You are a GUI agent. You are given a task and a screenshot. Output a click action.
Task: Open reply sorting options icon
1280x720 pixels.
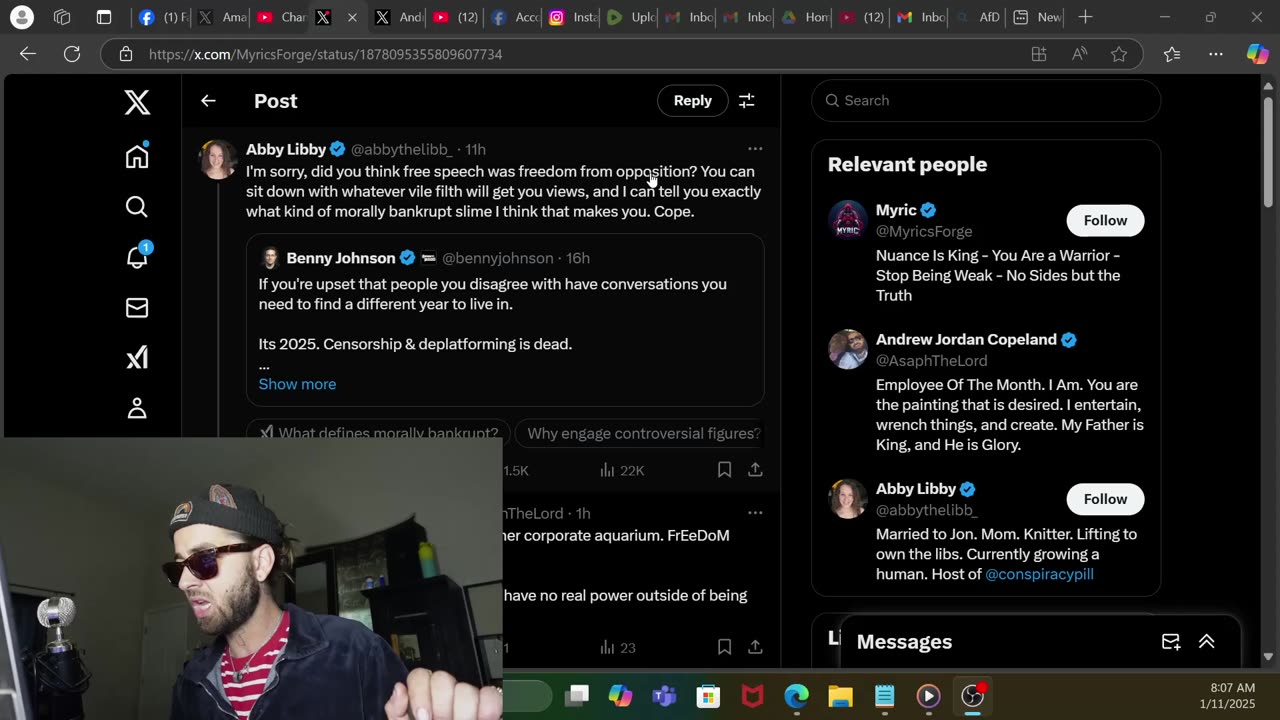coord(746,101)
